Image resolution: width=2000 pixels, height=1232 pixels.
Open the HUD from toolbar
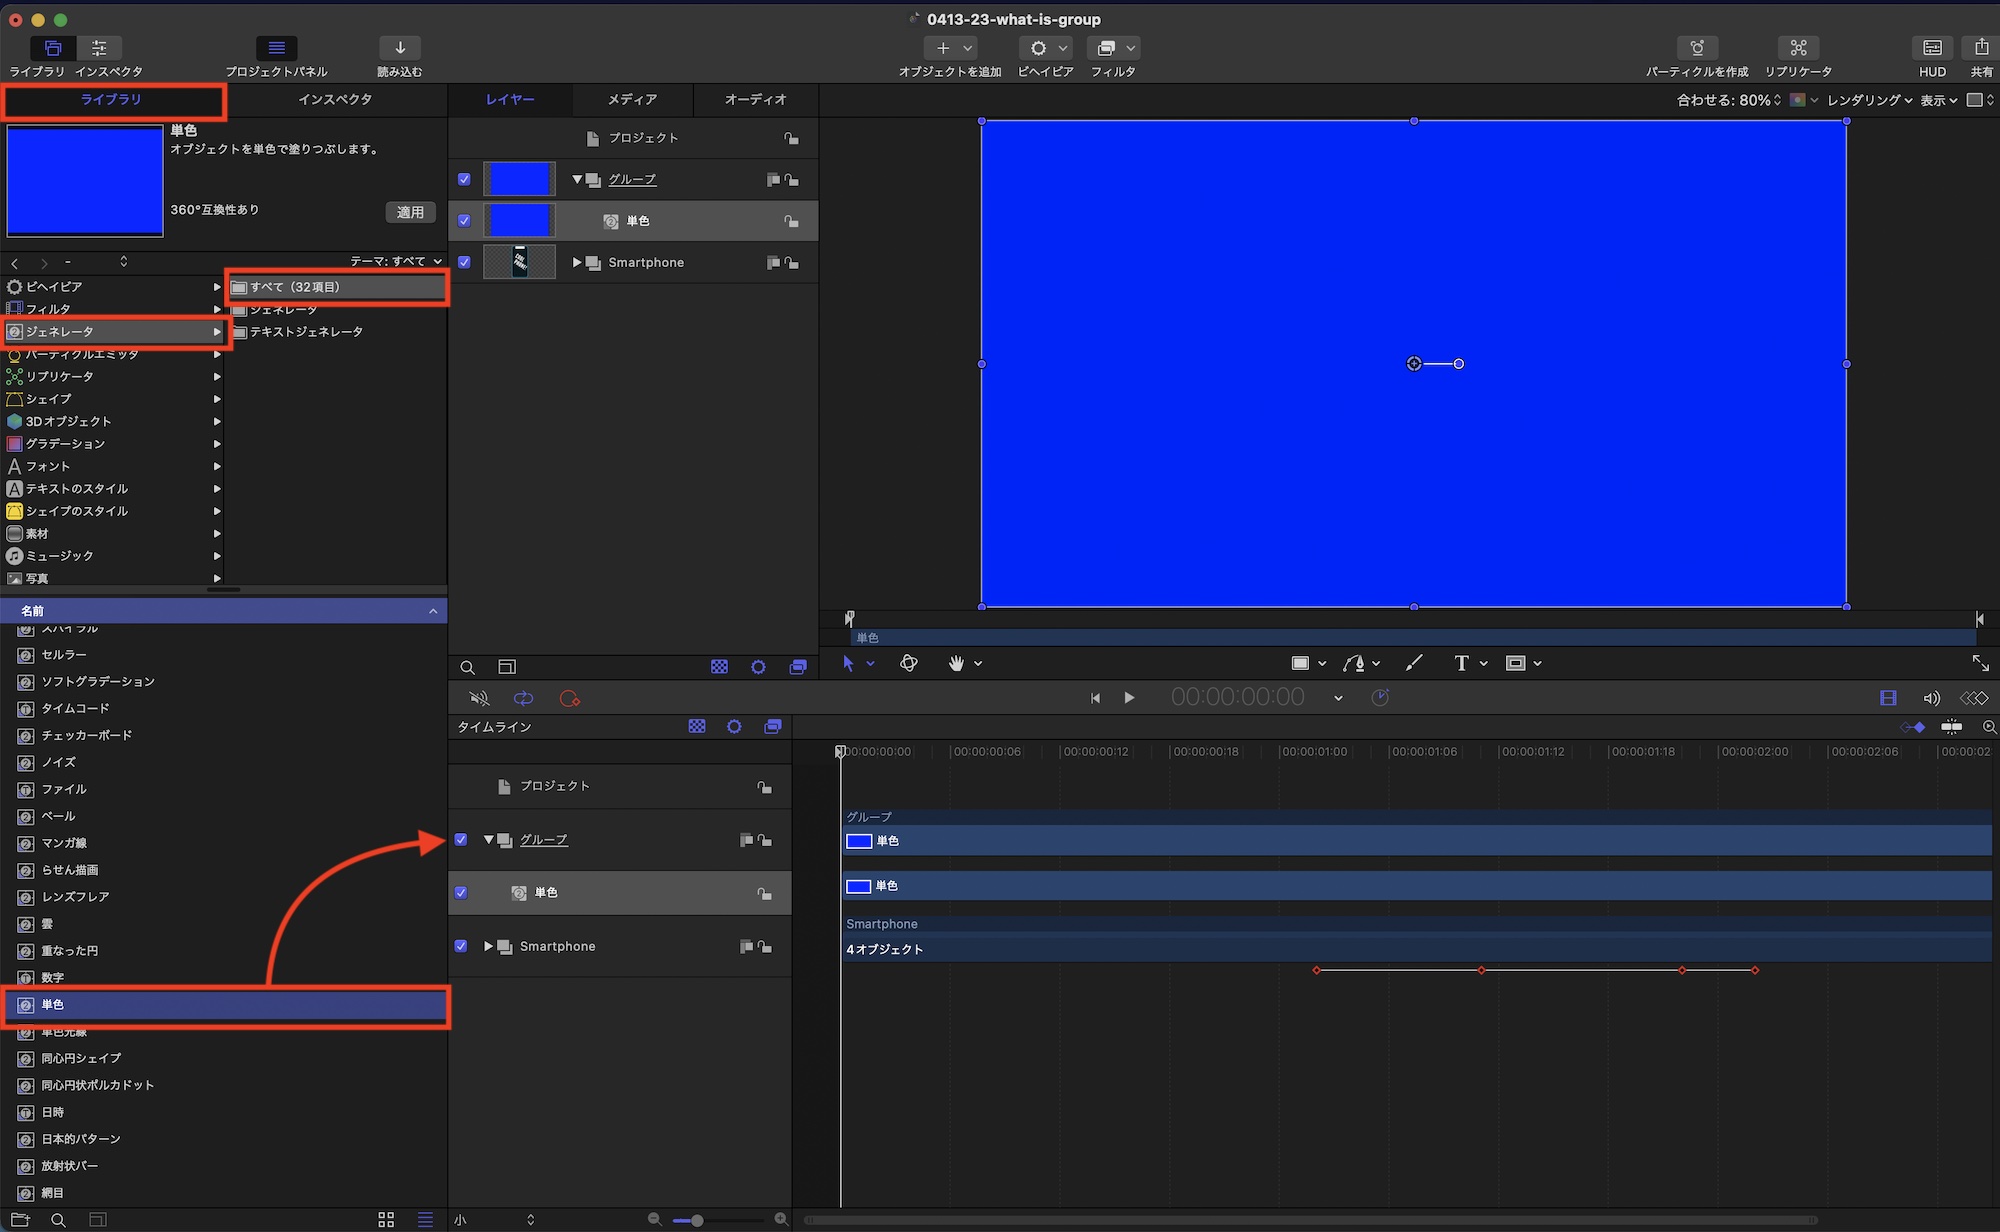1932,48
